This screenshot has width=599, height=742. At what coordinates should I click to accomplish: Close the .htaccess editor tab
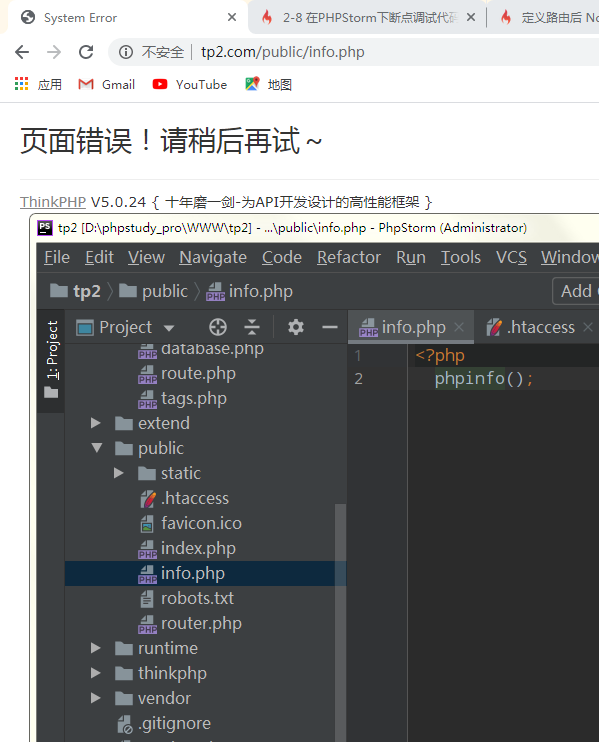588,327
